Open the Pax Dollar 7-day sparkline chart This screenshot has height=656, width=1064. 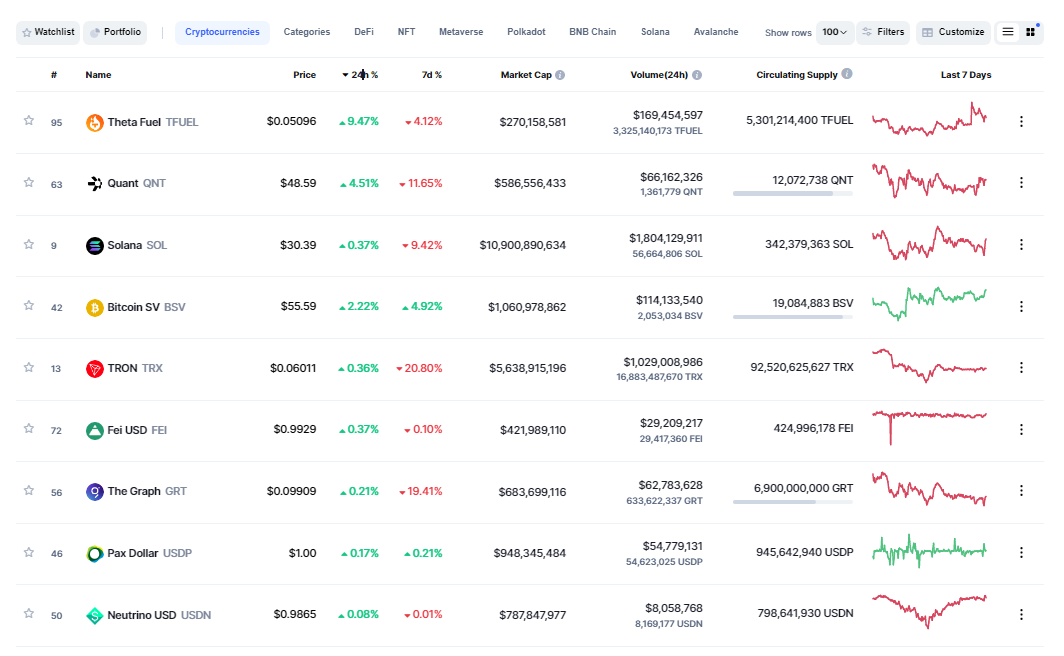coord(929,551)
